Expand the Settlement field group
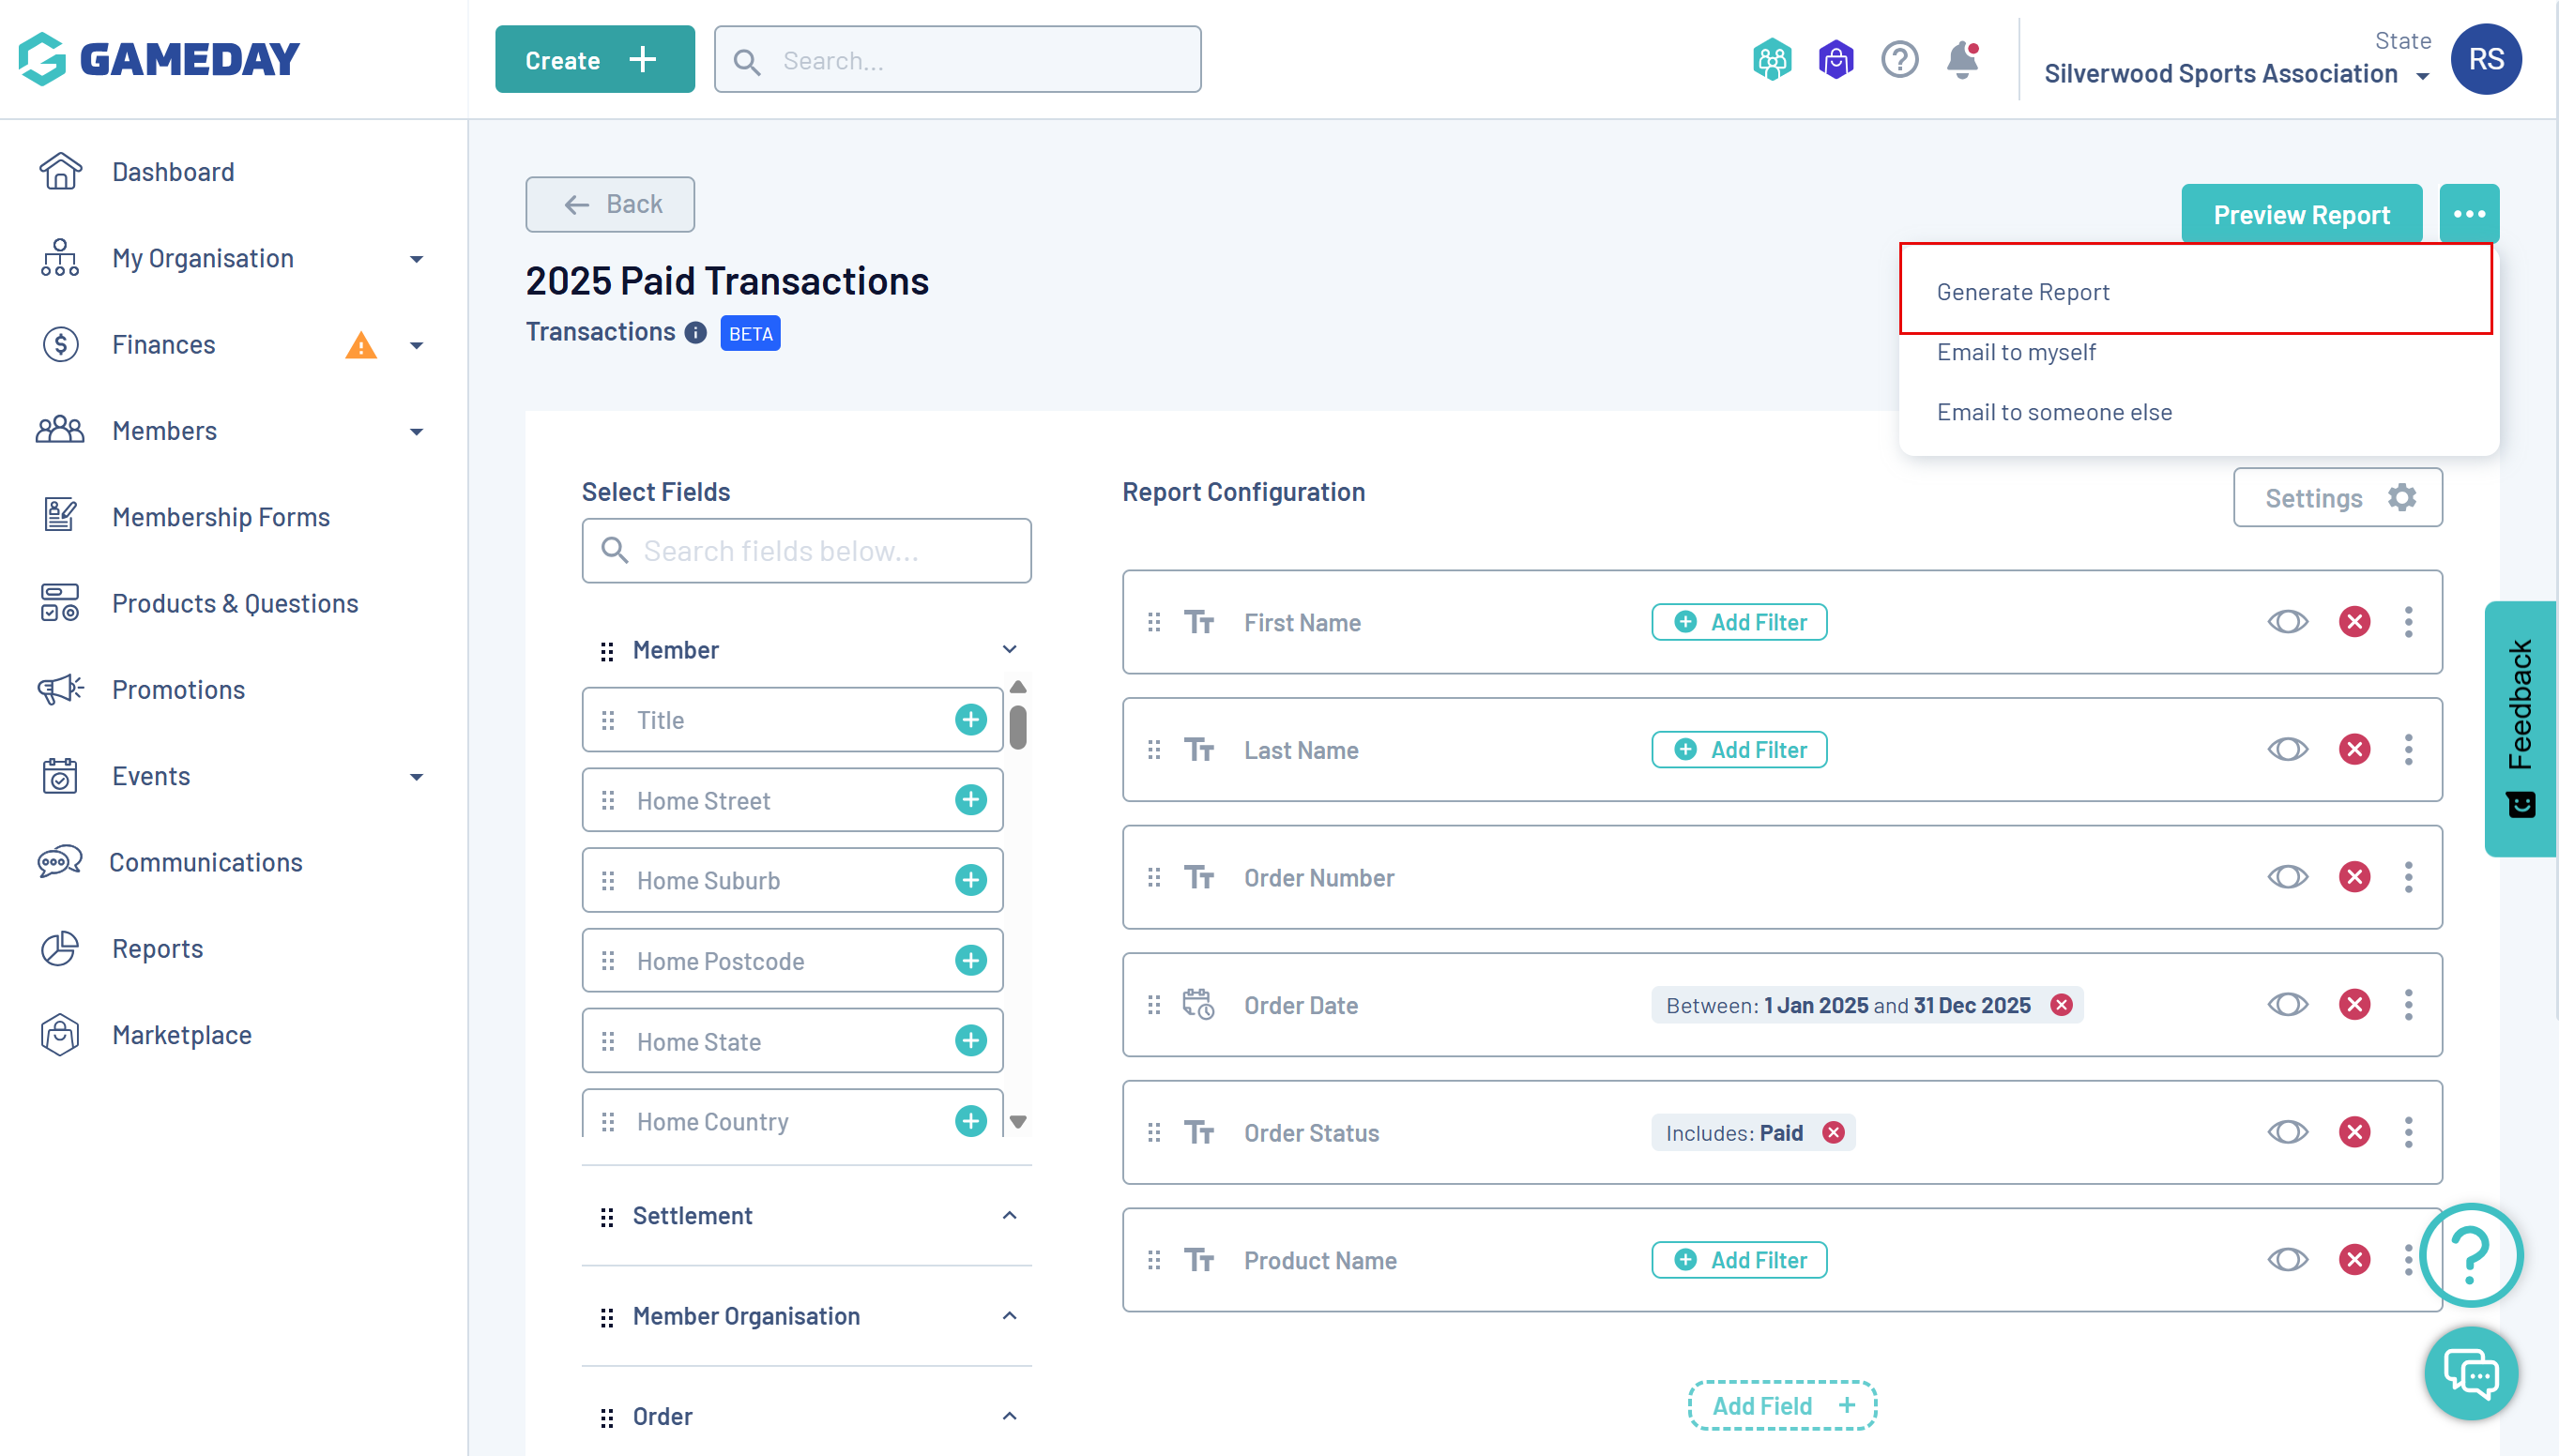2559x1456 pixels. 1009,1216
